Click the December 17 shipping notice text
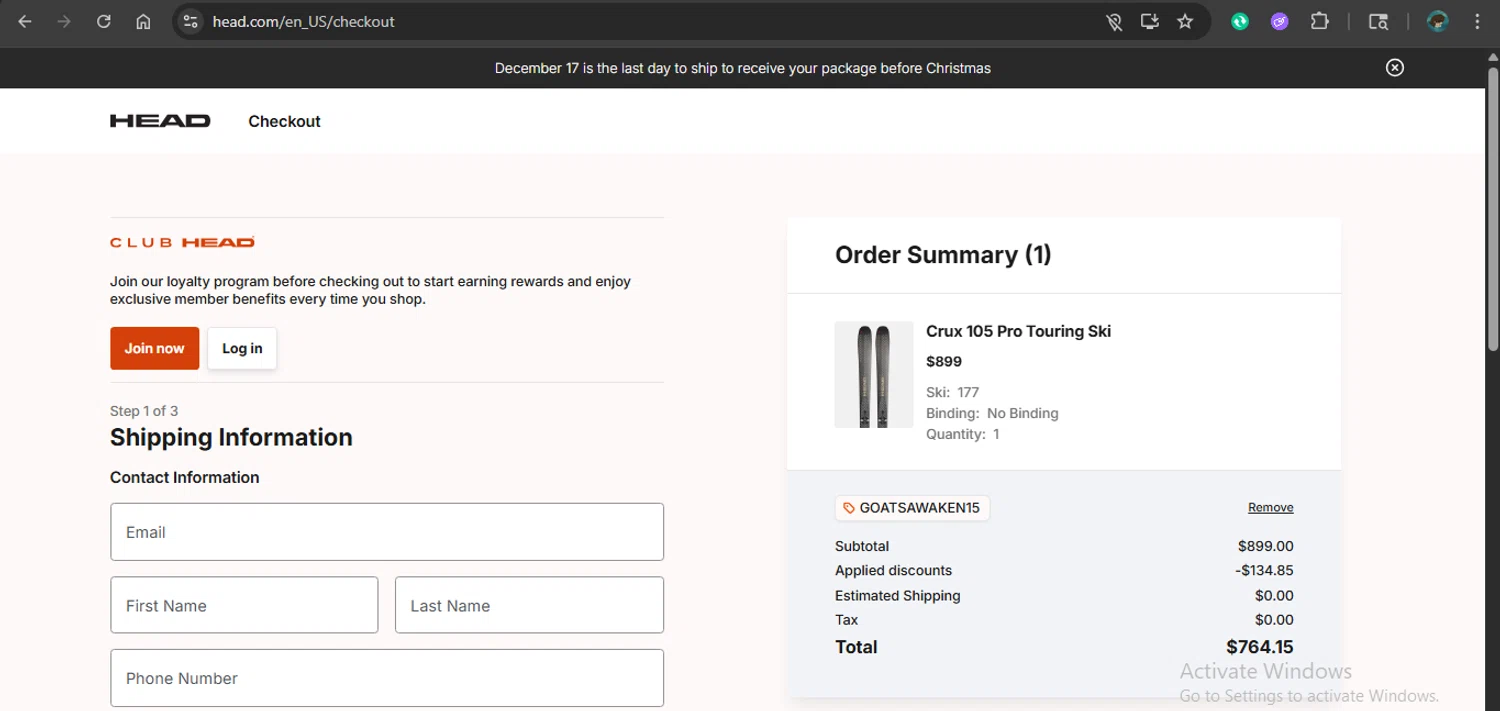This screenshot has height=711, width=1500. tap(743, 68)
